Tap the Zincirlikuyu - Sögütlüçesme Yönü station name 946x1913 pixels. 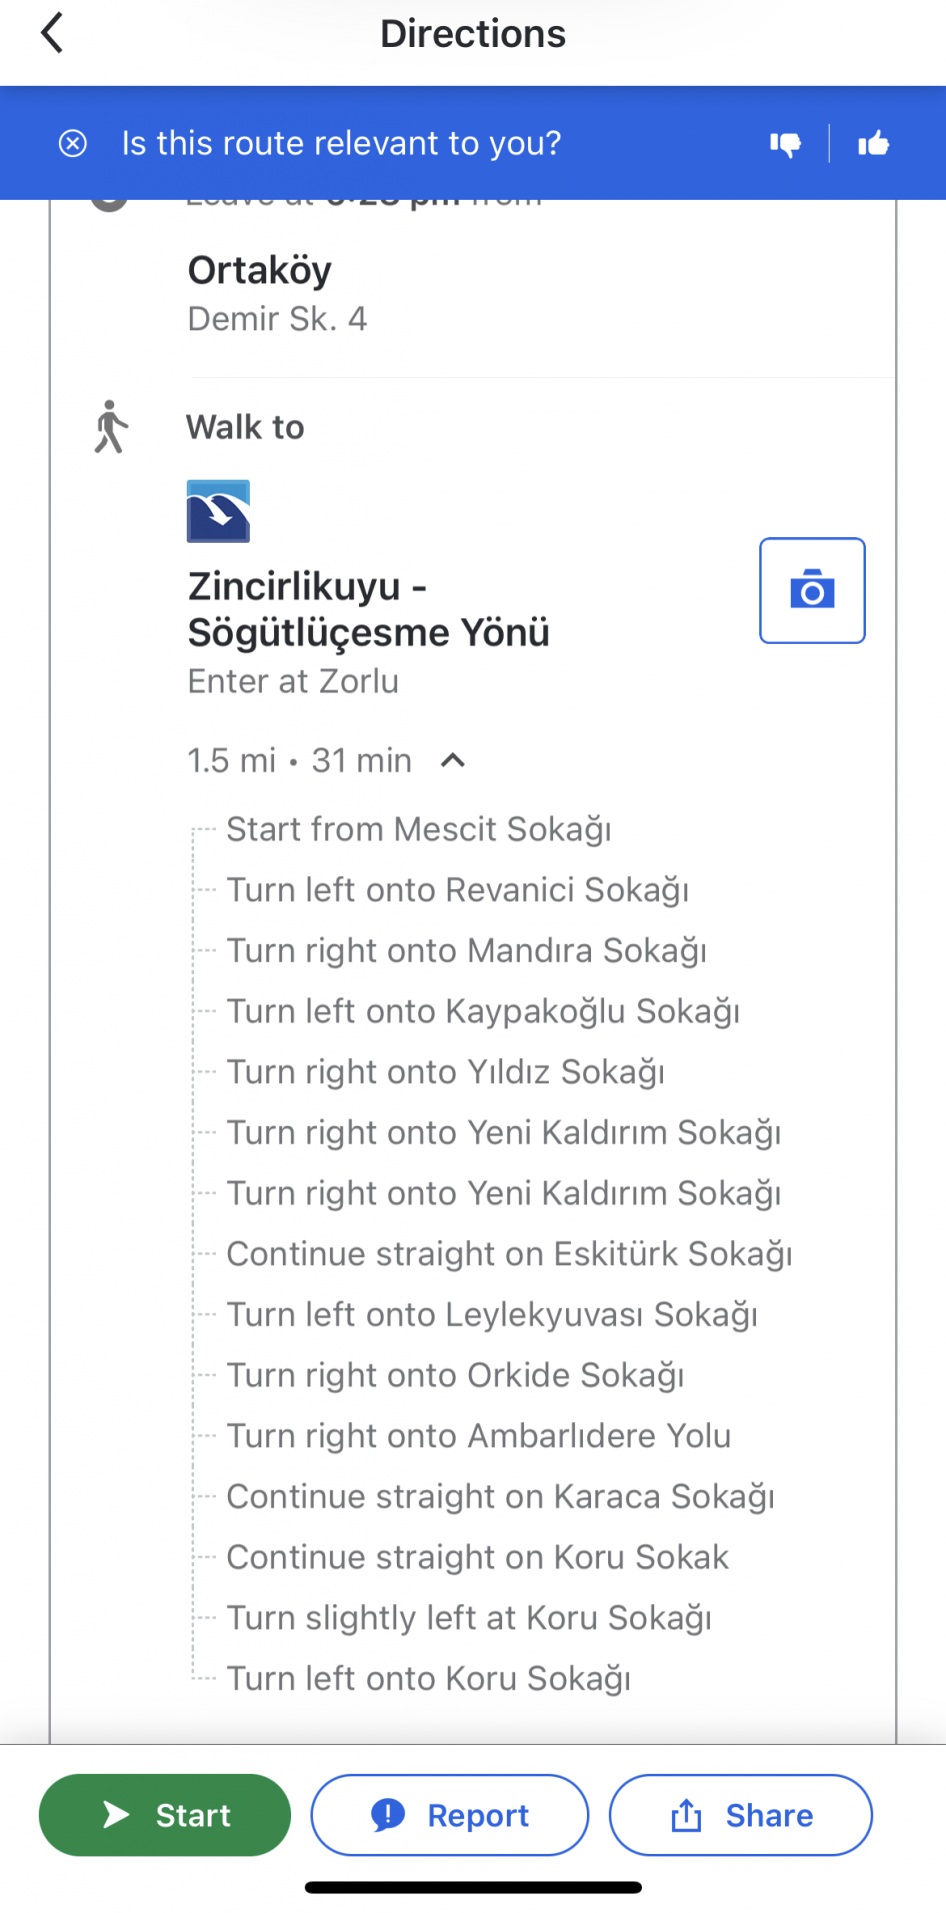pos(368,609)
